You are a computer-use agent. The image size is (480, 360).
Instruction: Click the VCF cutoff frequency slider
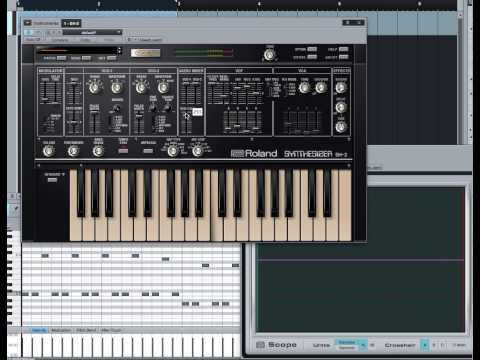tap(212, 93)
